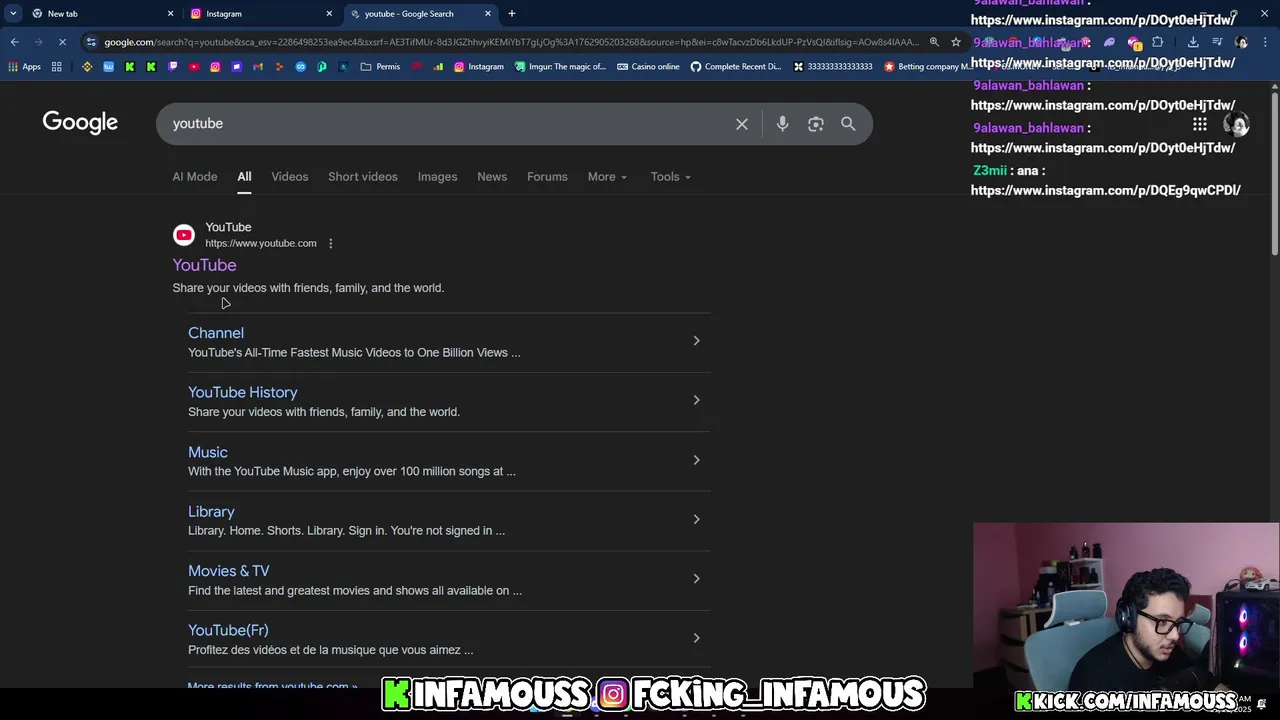Image resolution: width=1280 pixels, height=720 pixels.
Task: Select the All results tab
Action: 244,177
